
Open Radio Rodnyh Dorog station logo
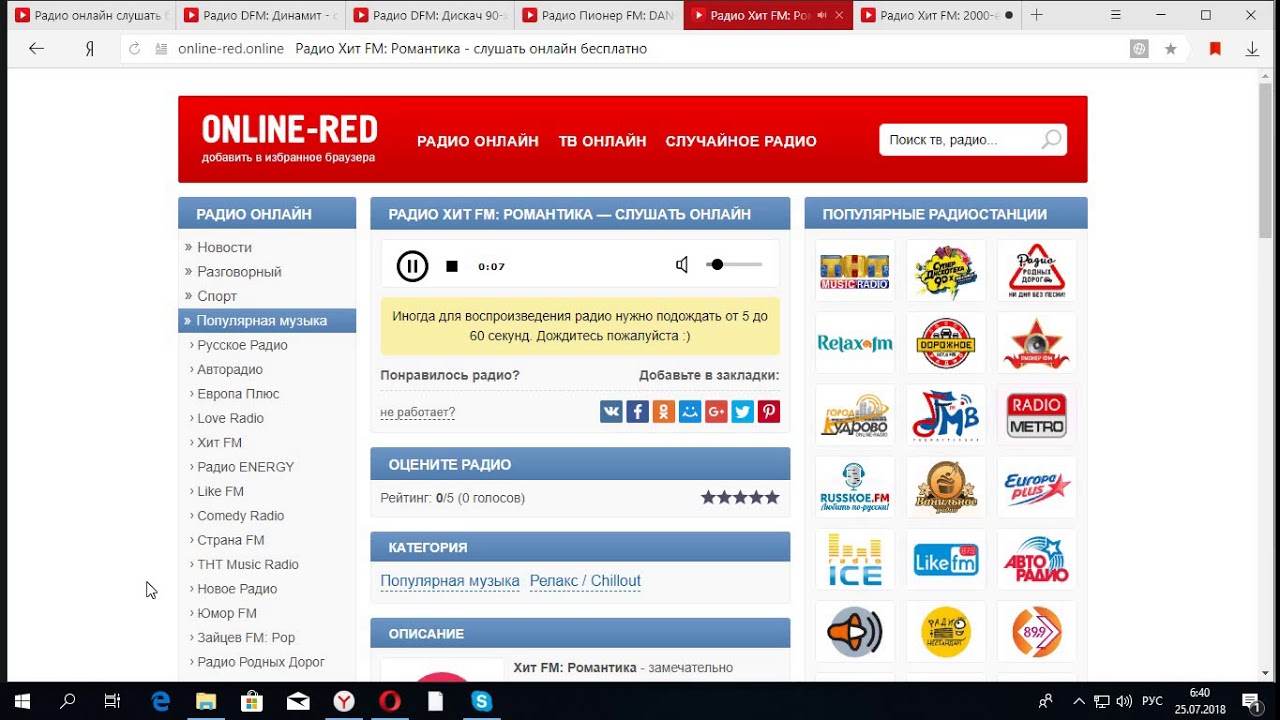click(x=1037, y=270)
